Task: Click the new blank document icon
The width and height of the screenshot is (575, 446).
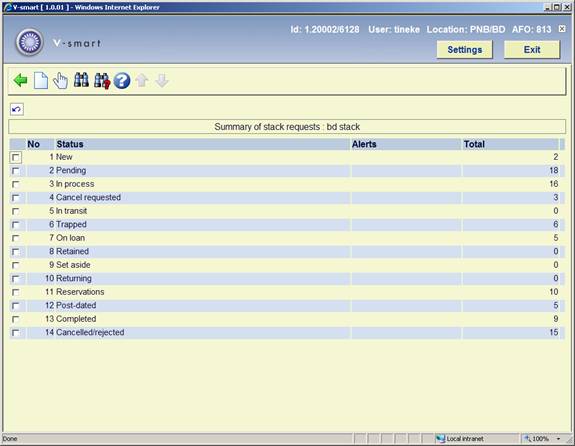Action: coord(41,80)
